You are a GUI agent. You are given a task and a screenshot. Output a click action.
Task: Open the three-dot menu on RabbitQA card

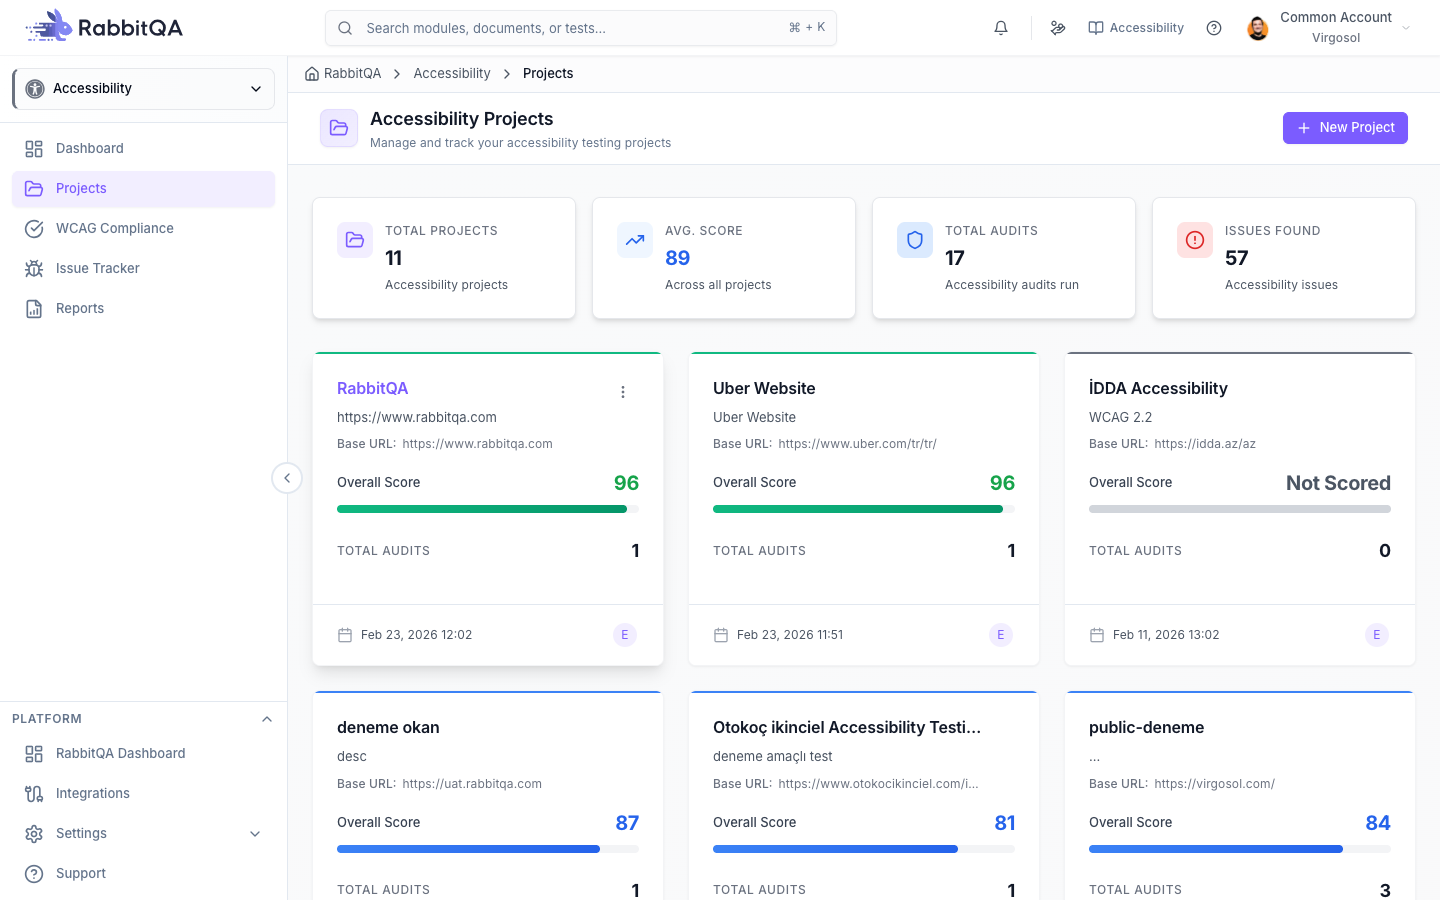click(x=623, y=392)
